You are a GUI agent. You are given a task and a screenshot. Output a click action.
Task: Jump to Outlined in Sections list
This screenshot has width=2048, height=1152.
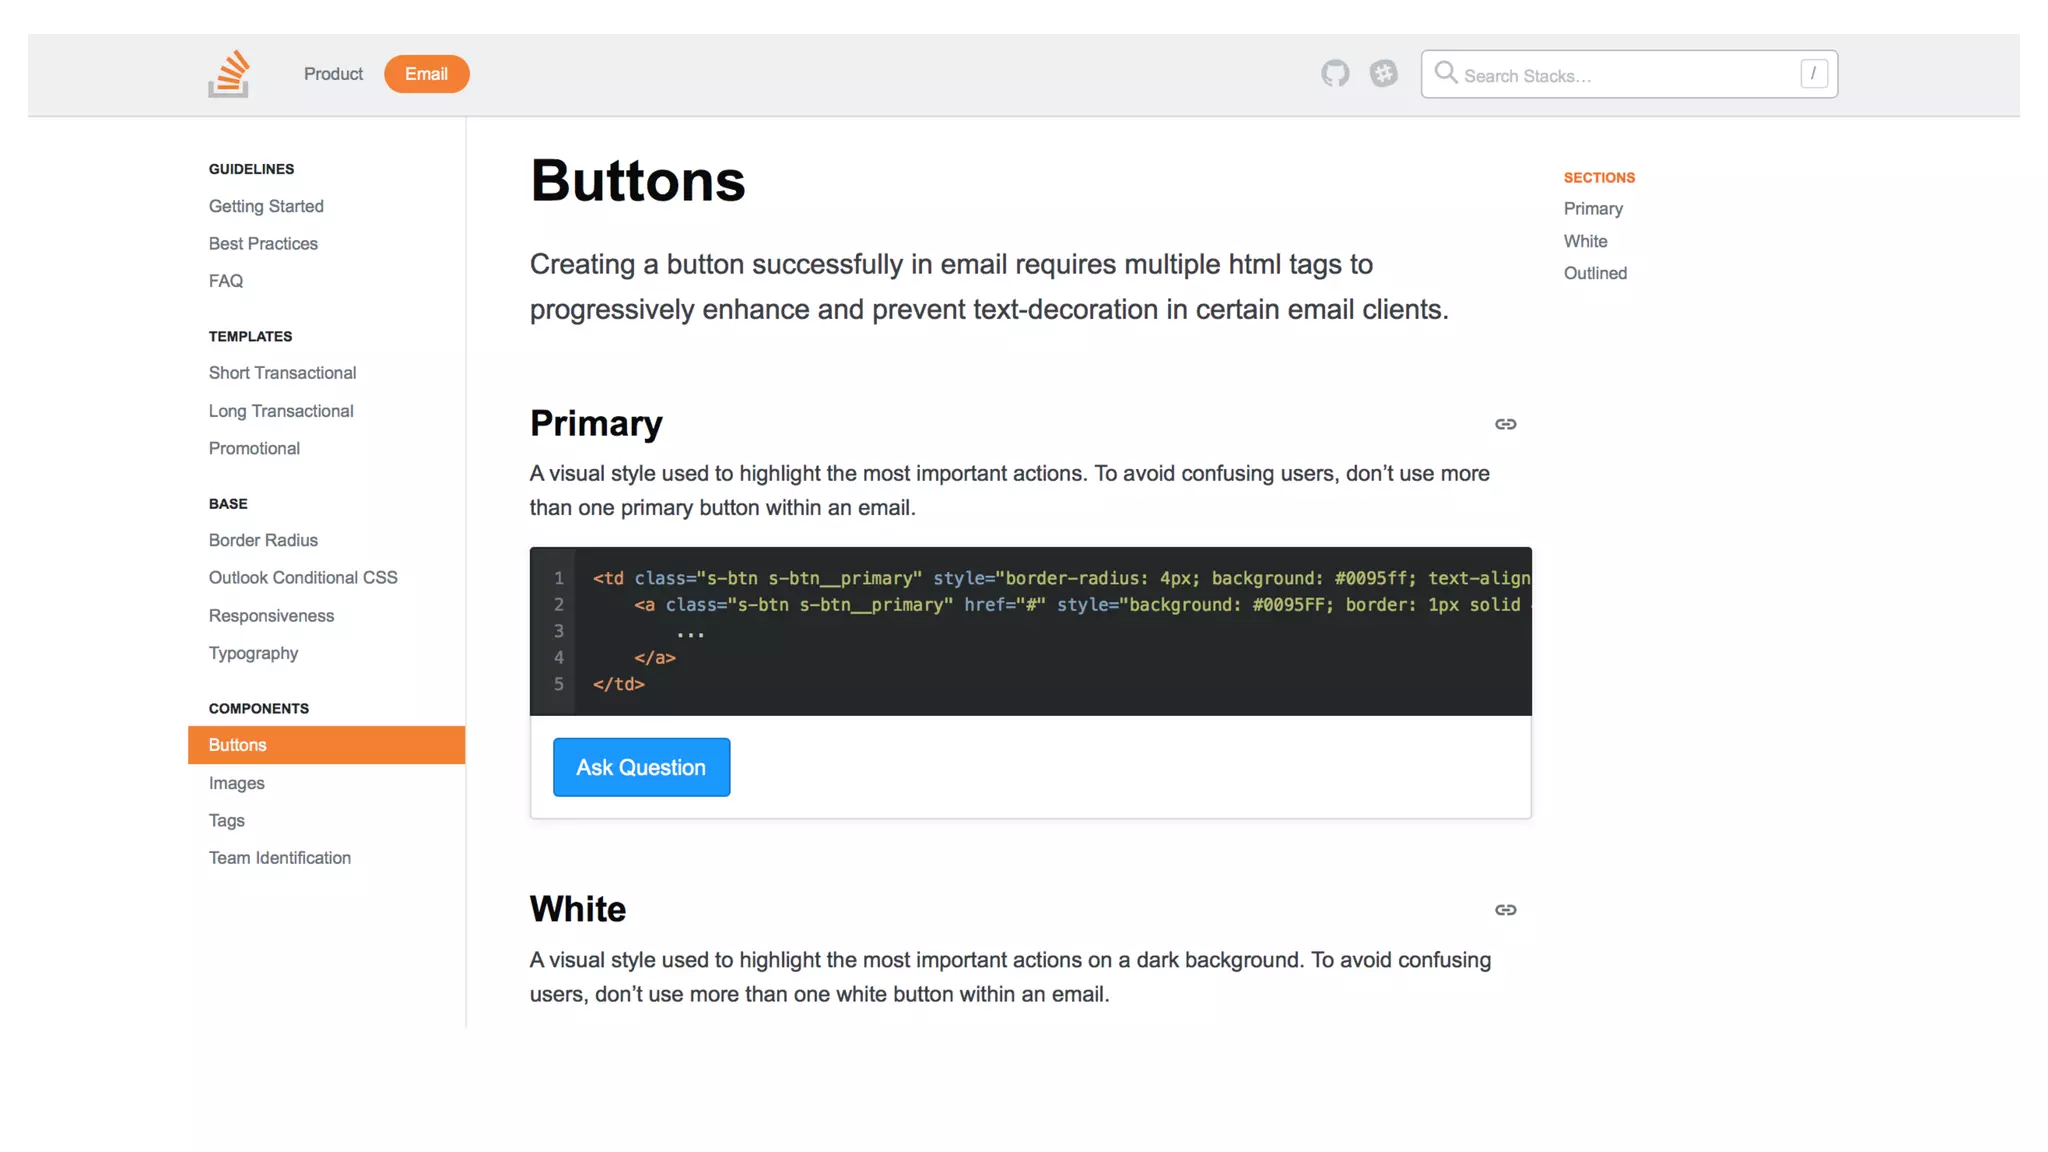pyautogui.click(x=1595, y=273)
